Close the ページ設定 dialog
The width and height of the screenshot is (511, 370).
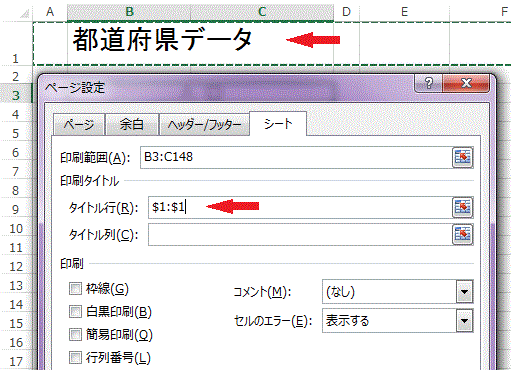466,83
